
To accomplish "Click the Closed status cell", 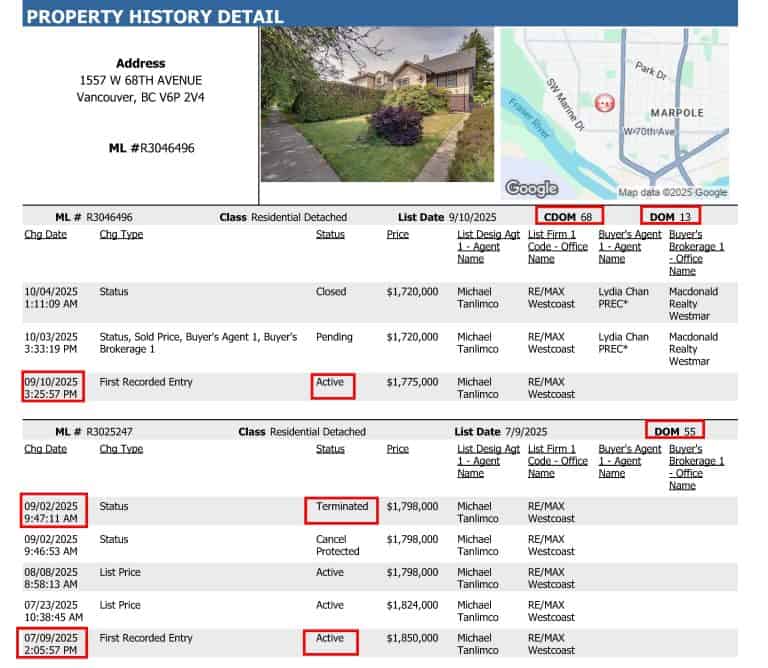I will tap(331, 292).
